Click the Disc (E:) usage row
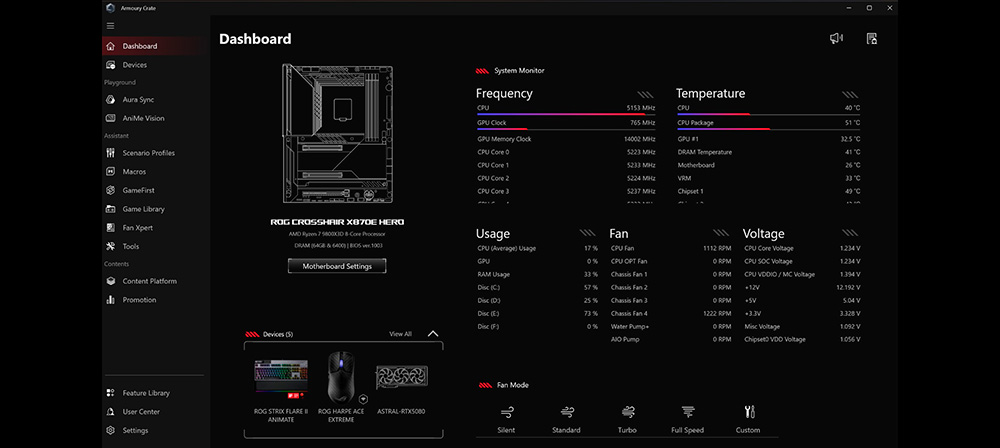 coord(538,313)
